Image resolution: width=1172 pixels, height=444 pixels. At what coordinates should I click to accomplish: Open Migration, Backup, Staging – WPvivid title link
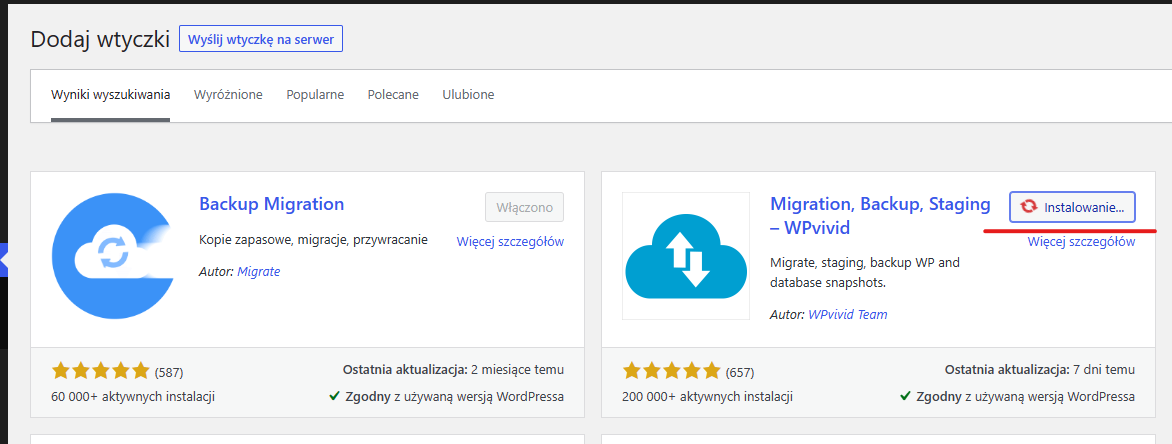coord(880,216)
